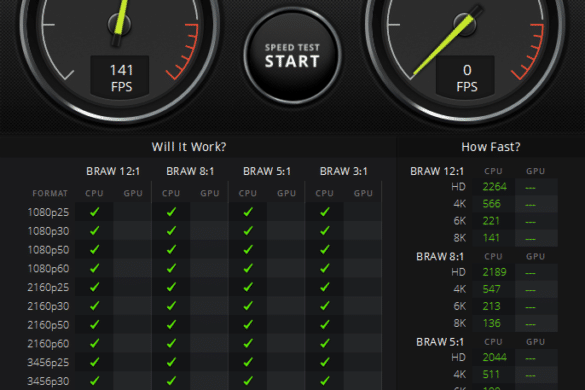Click the 1080p30 BRAW 3:1 CPU checkmark
585x390 pixels.
pyautogui.click(x=325, y=231)
